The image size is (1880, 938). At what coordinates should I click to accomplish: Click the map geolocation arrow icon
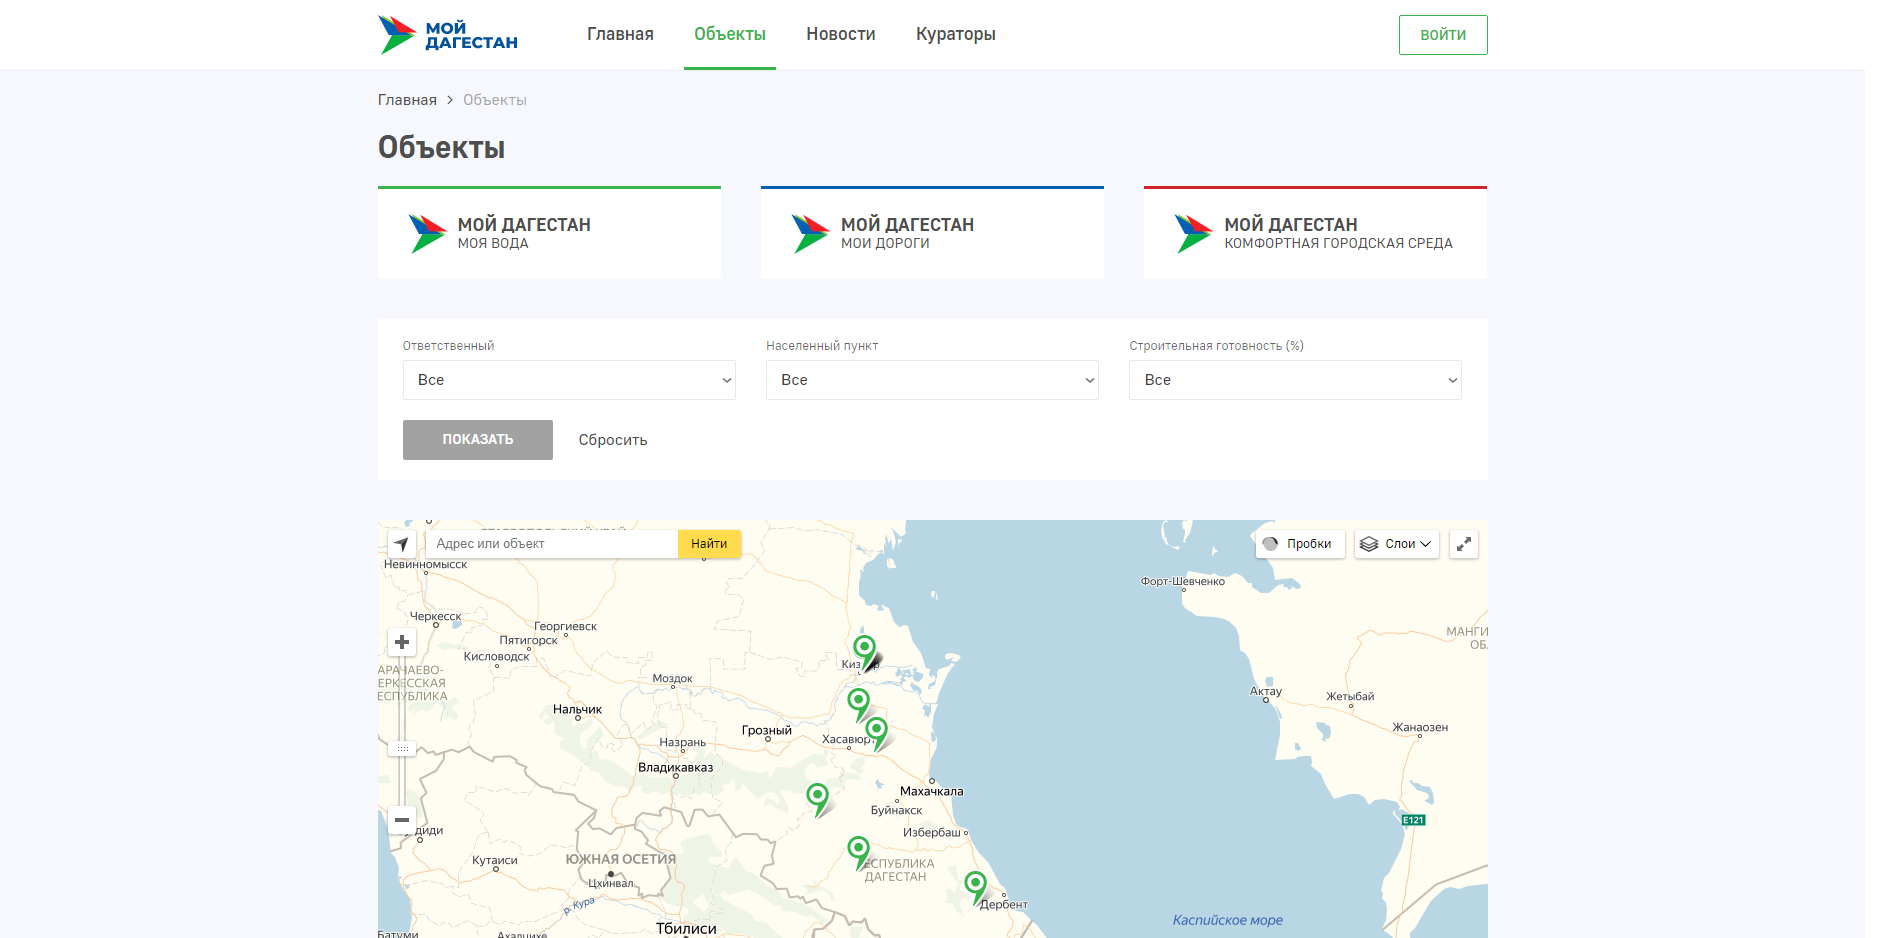[x=402, y=544]
